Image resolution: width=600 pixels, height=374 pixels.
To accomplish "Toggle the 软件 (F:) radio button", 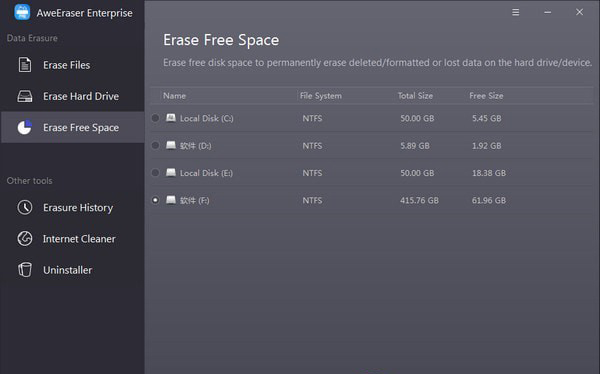I will [x=155, y=200].
